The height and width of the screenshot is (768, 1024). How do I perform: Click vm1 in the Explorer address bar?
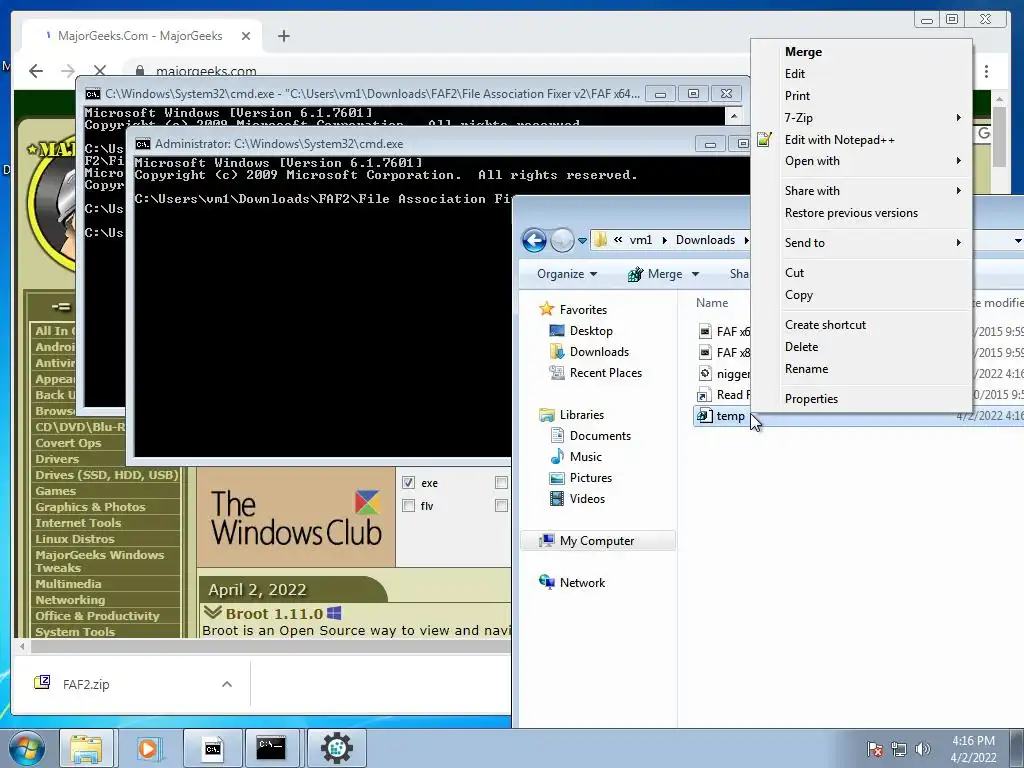point(640,240)
